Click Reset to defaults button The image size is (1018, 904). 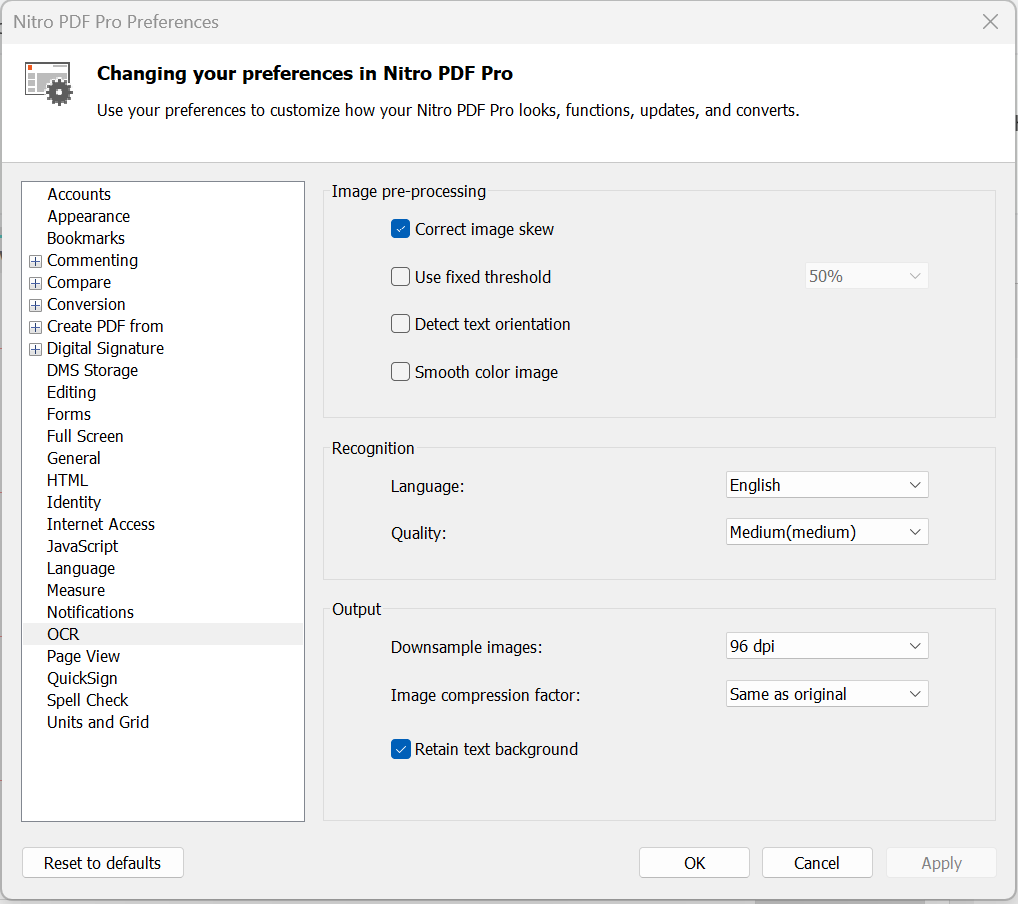click(x=103, y=863)
